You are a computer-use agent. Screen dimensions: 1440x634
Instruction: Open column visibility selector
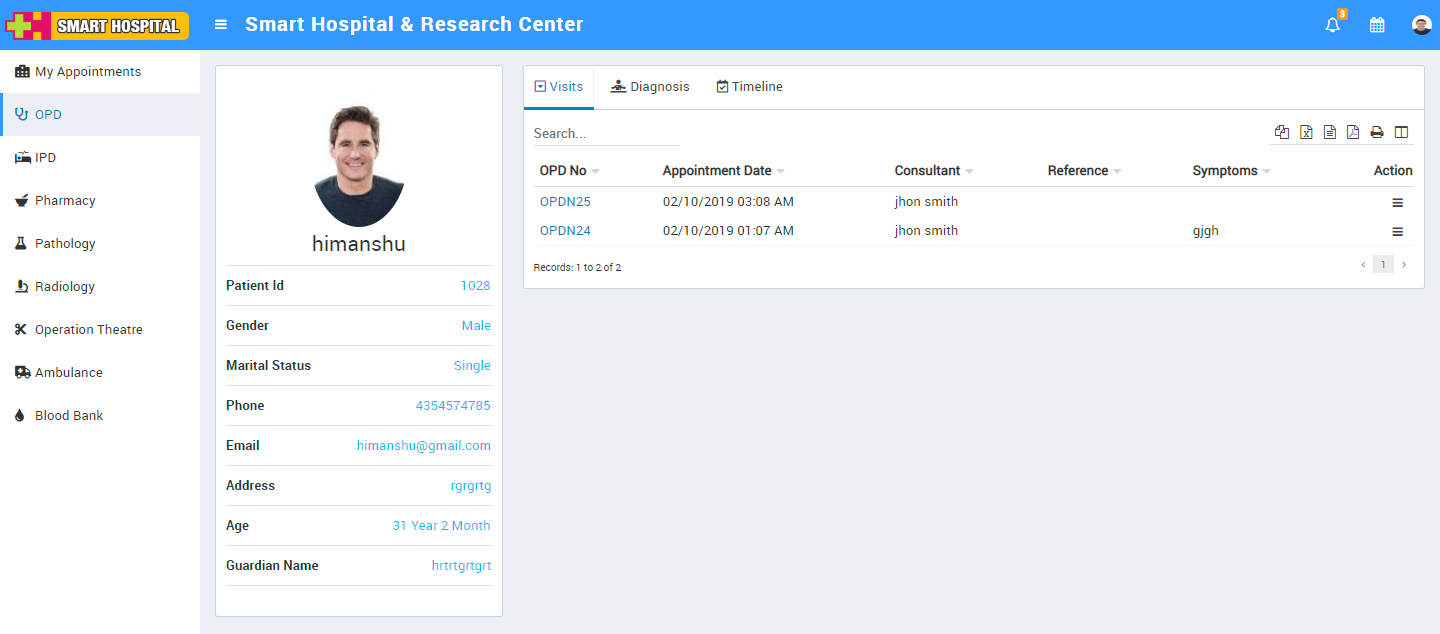click(x=1401, y=132)
